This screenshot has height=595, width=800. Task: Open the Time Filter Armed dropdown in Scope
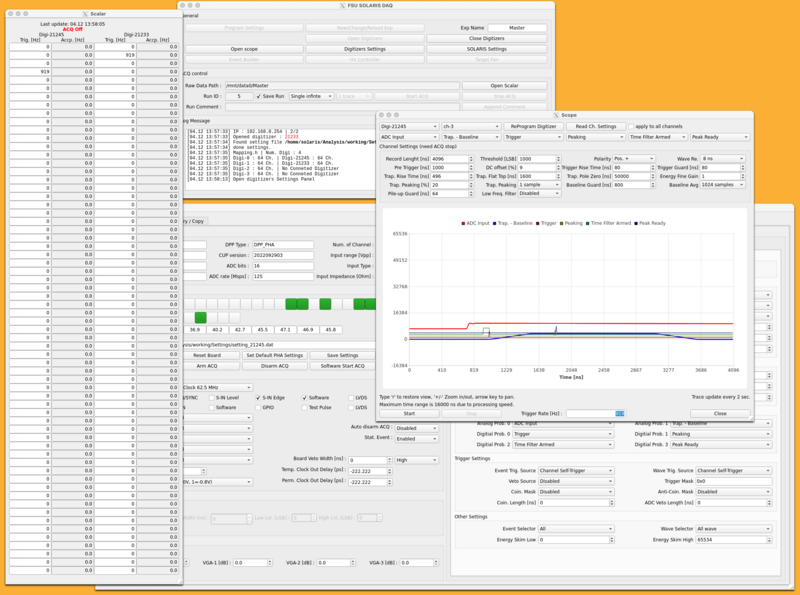(658, 137)
